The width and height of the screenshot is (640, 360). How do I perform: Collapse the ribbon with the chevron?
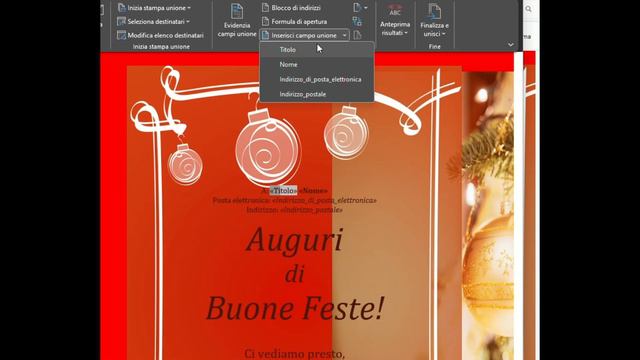[x=511, y=44]
